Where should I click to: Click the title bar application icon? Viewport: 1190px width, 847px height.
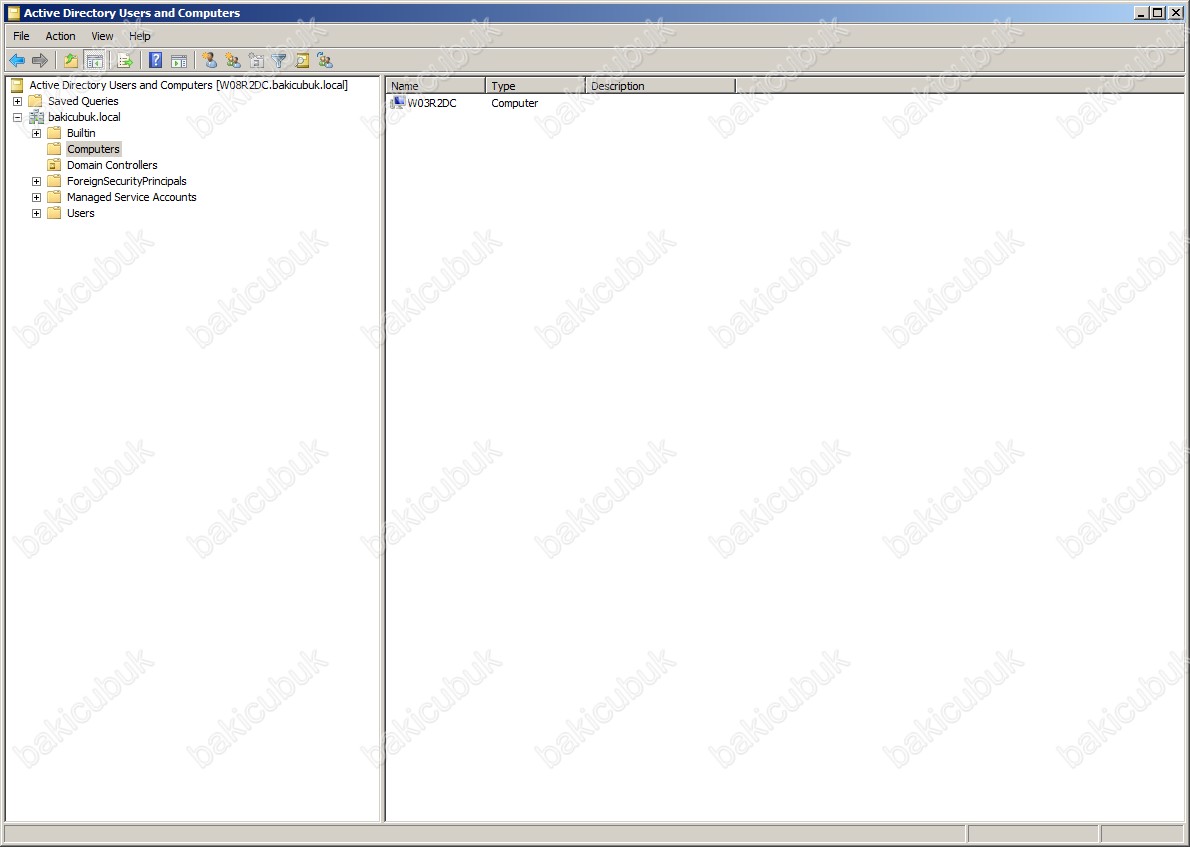[x=14, y=13]
